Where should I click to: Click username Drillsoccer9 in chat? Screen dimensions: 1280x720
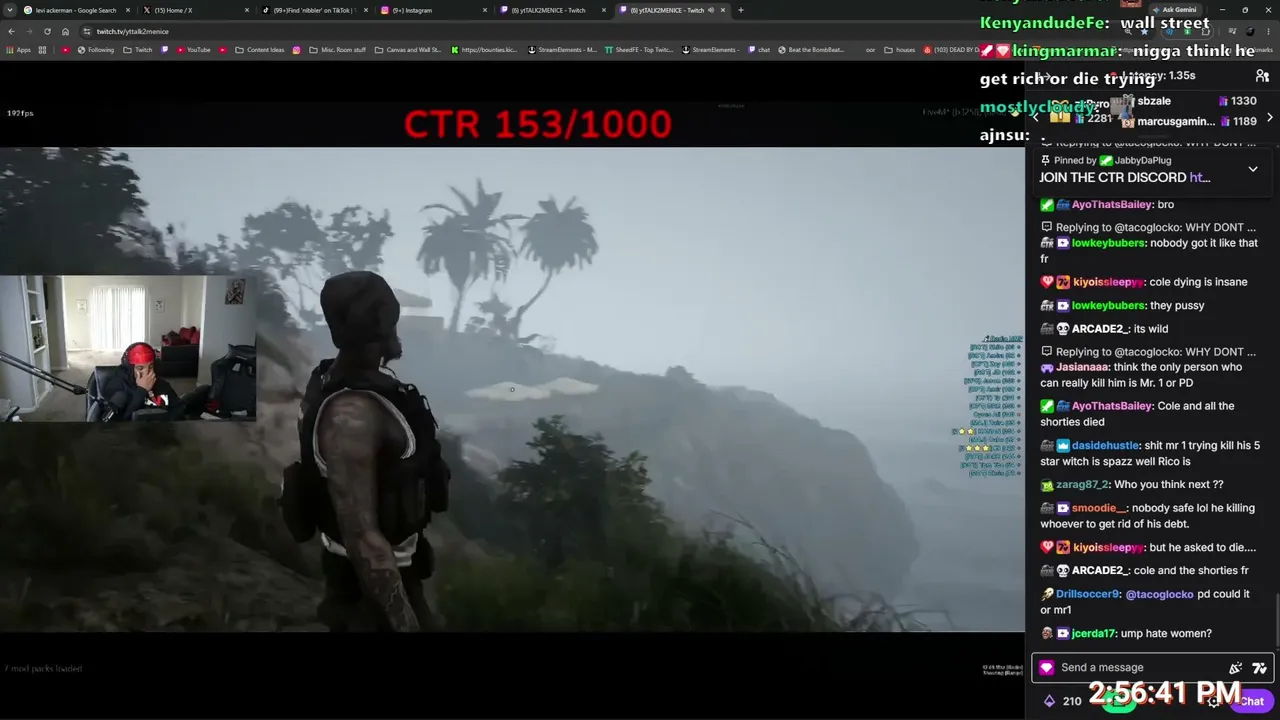(x=1088, y=594)
